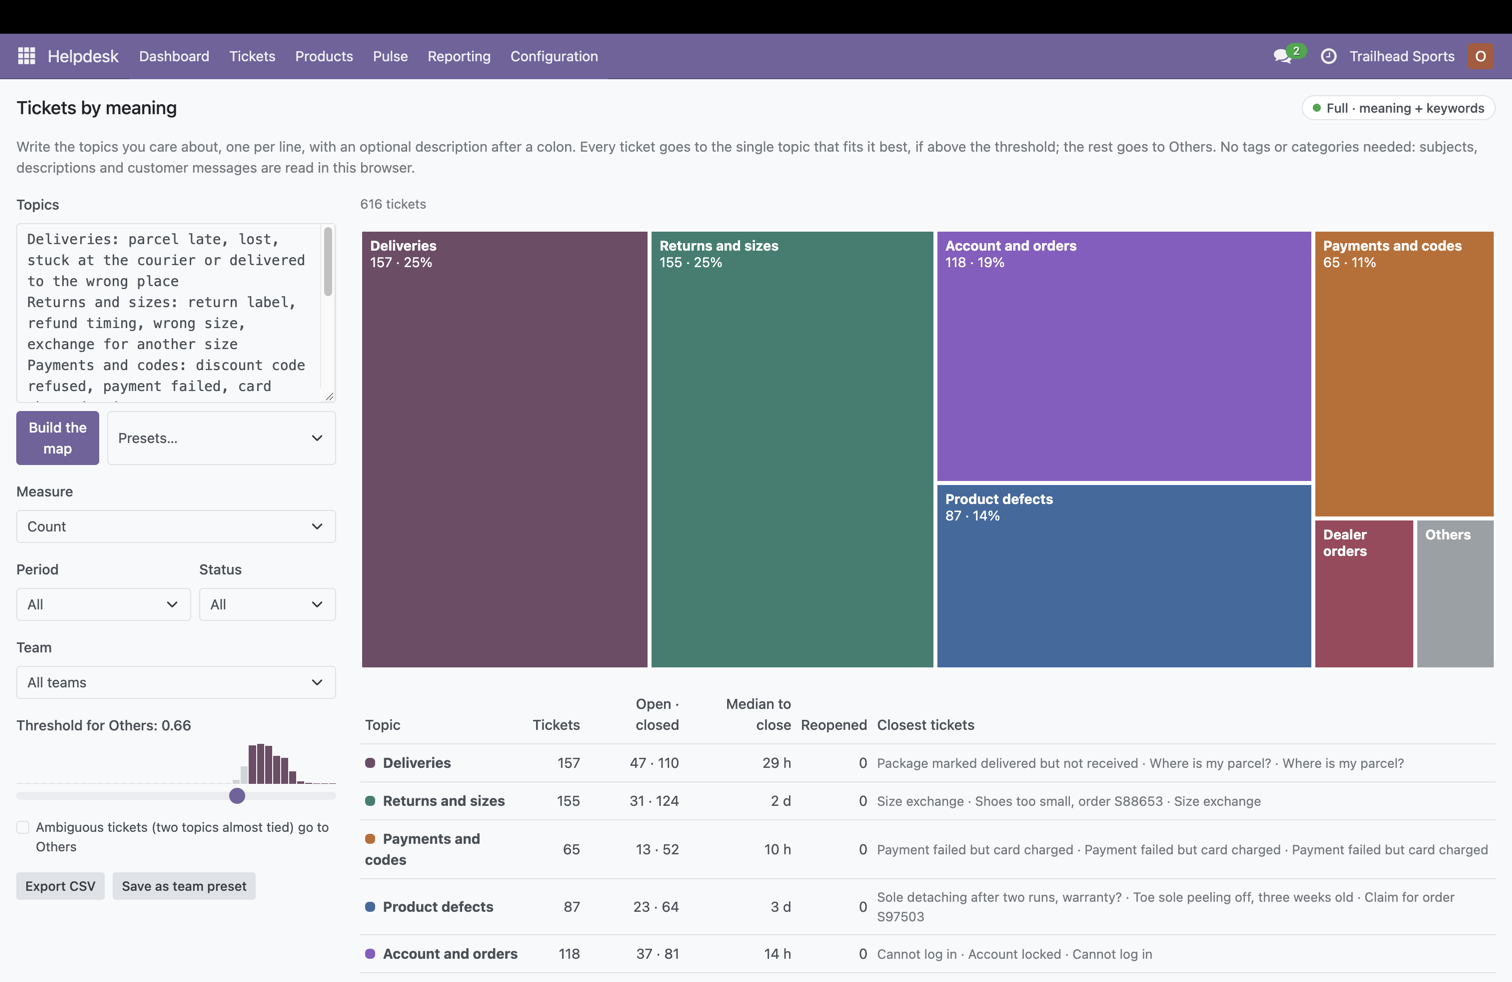Click the Payments and codes color dot

coord(370,839)
